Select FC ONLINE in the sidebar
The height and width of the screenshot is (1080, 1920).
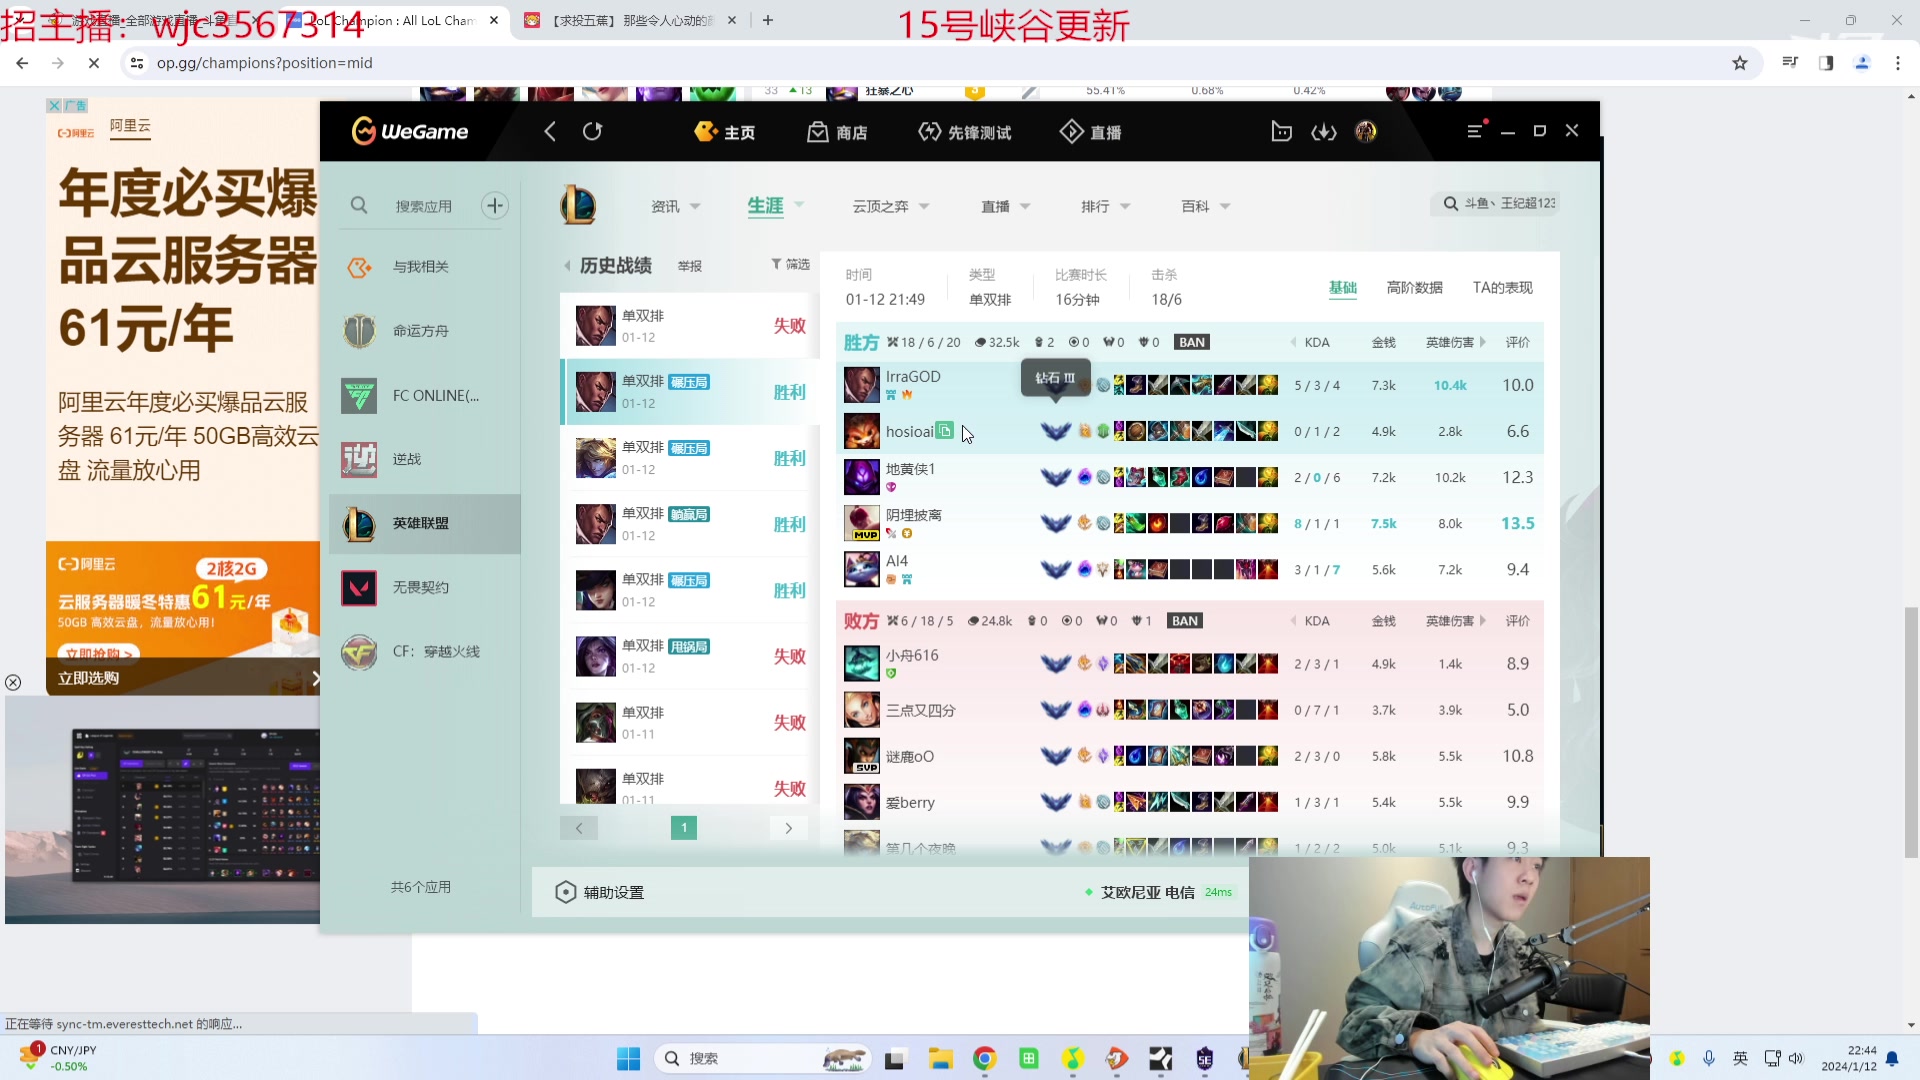[425, 395]
